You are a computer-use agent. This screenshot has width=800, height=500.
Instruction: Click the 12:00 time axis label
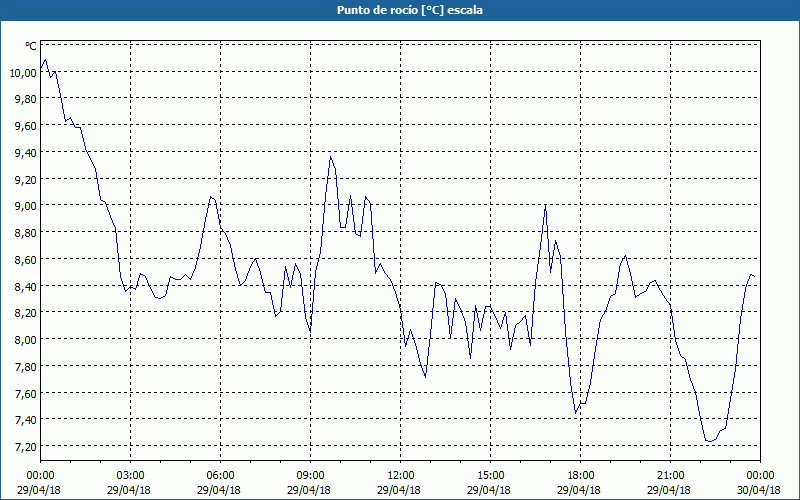point(401,476)
